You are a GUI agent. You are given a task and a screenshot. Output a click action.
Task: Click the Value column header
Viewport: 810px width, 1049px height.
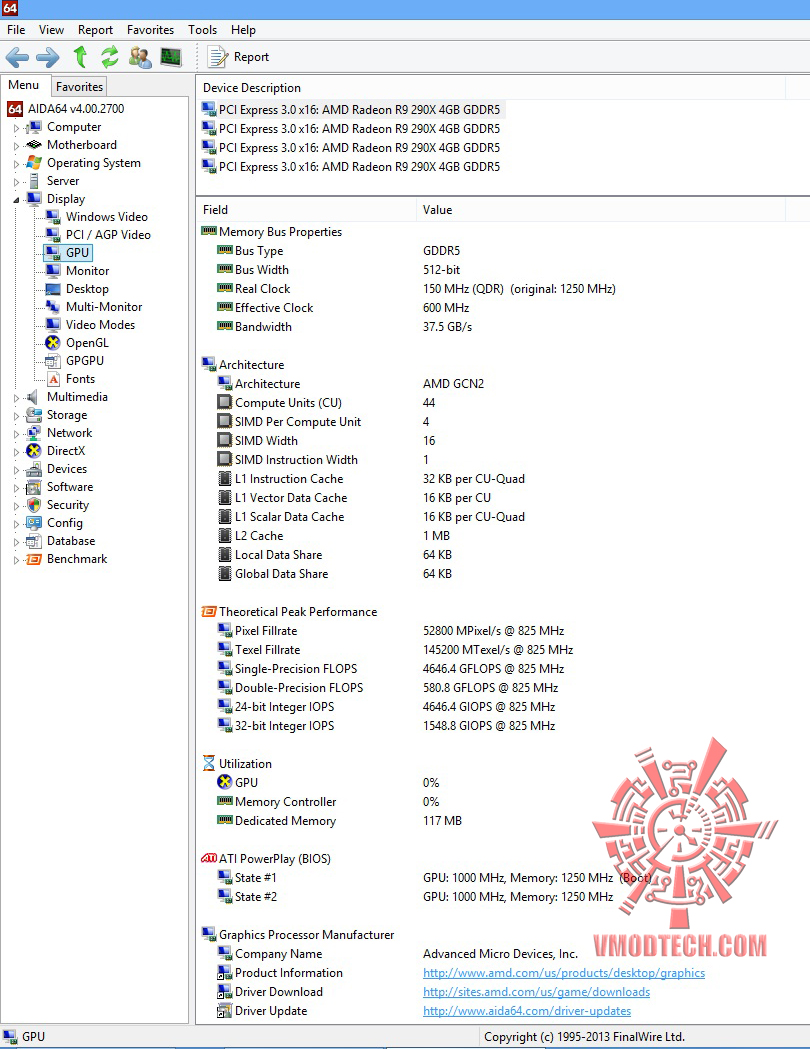point(601,209)
